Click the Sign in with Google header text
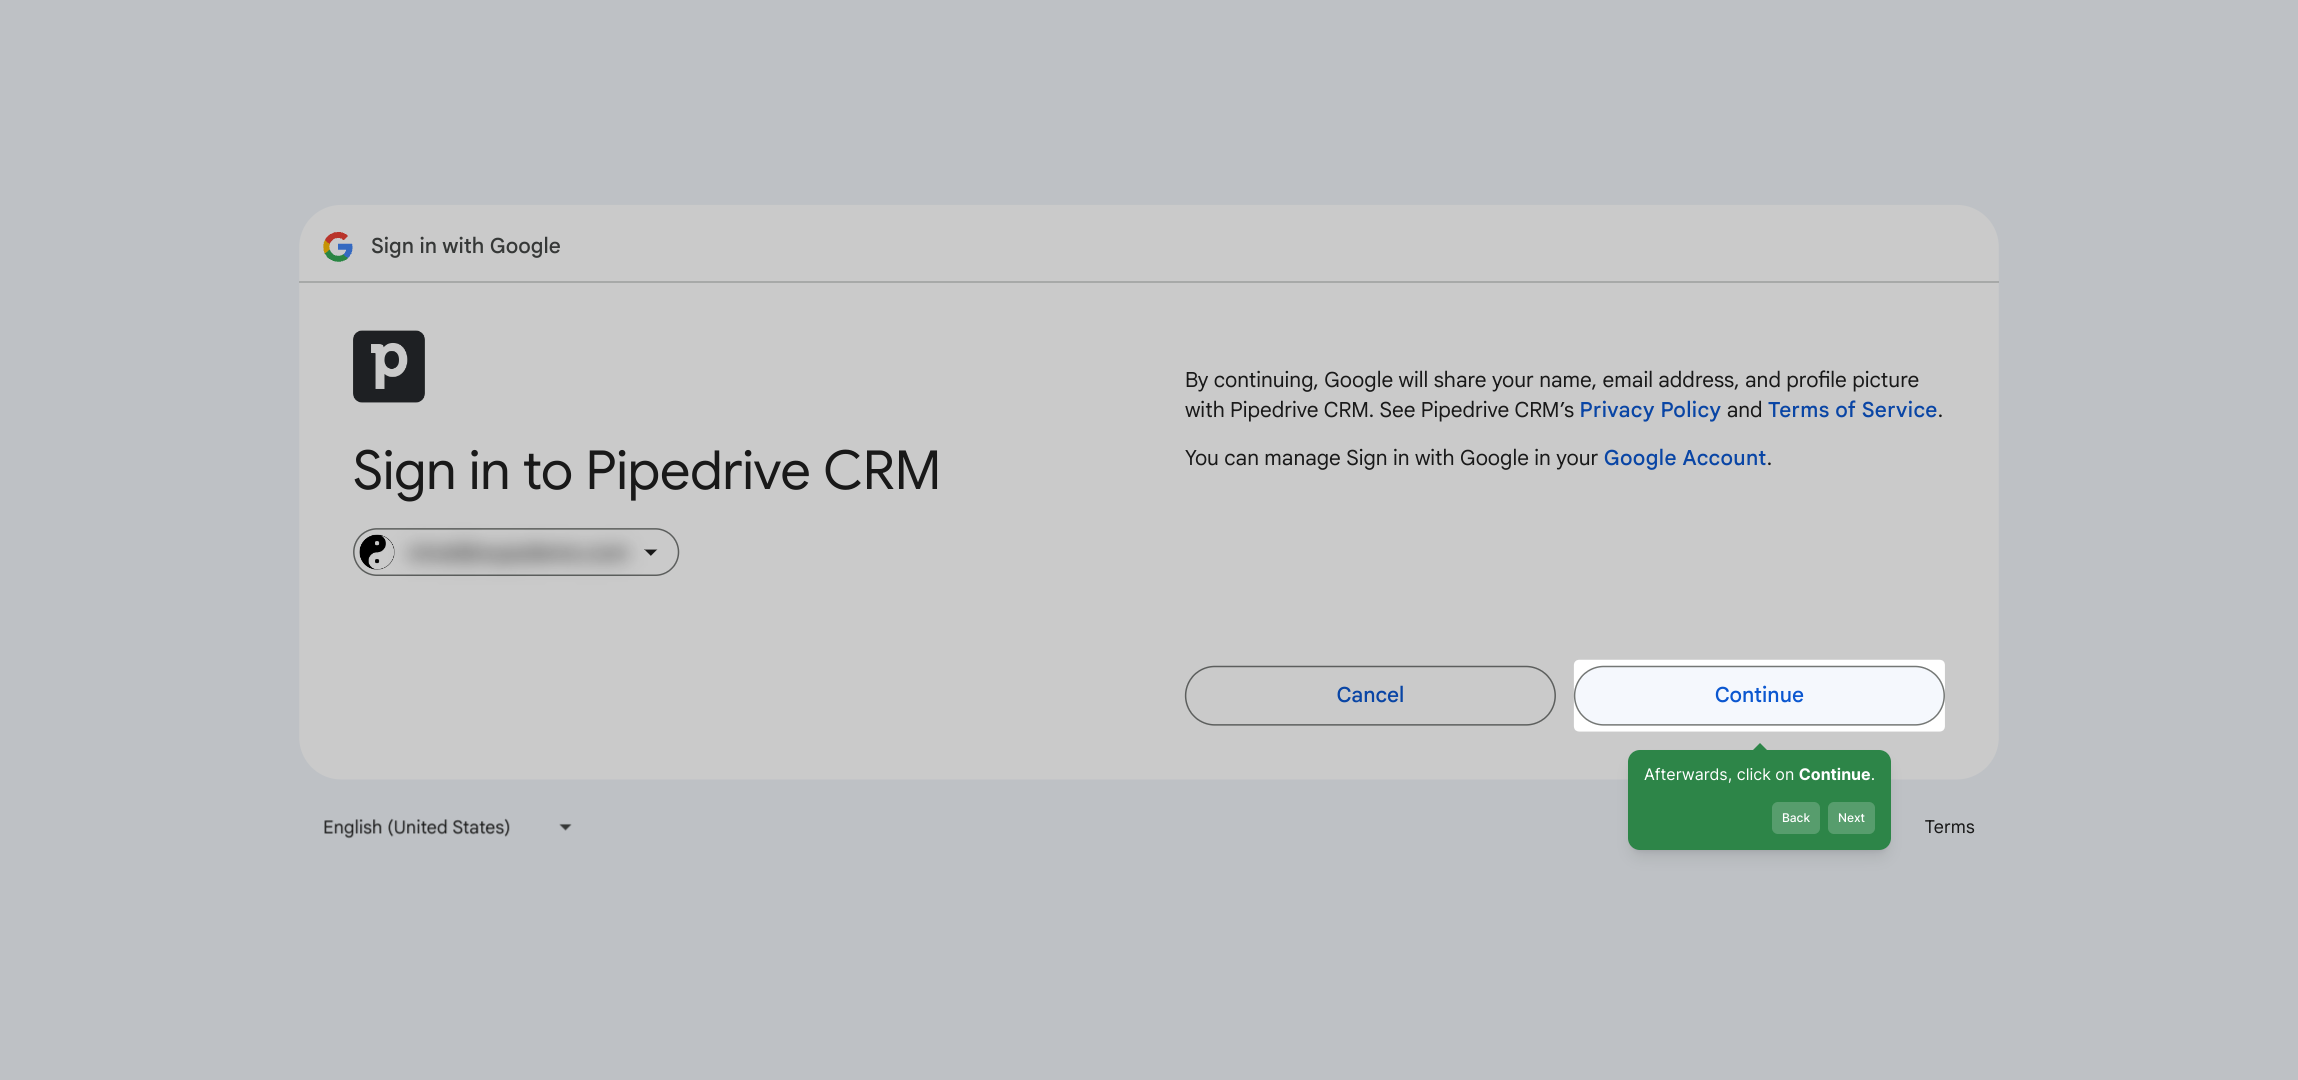2298x1080 pixels. click(465, 246)
